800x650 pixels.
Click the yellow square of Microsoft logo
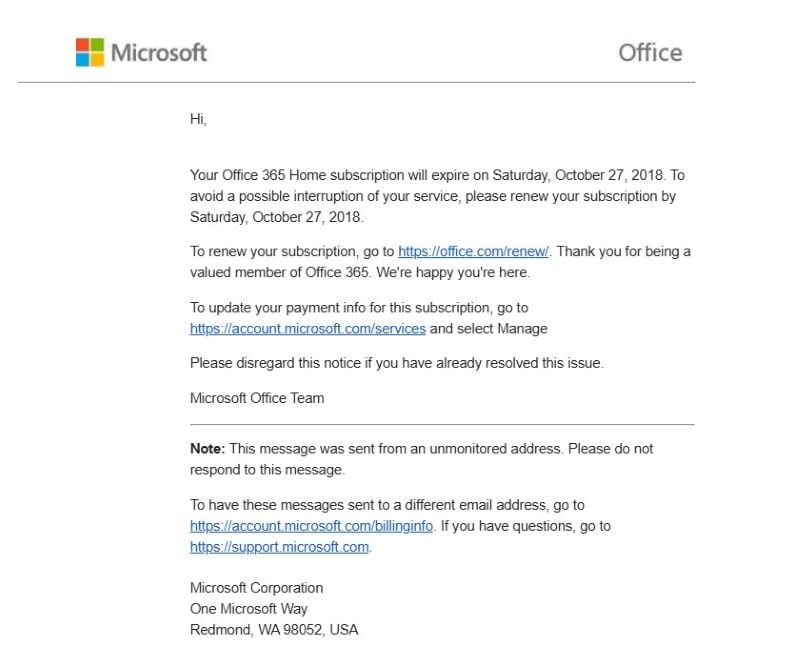pyautogui.click(x=97, y=59)
